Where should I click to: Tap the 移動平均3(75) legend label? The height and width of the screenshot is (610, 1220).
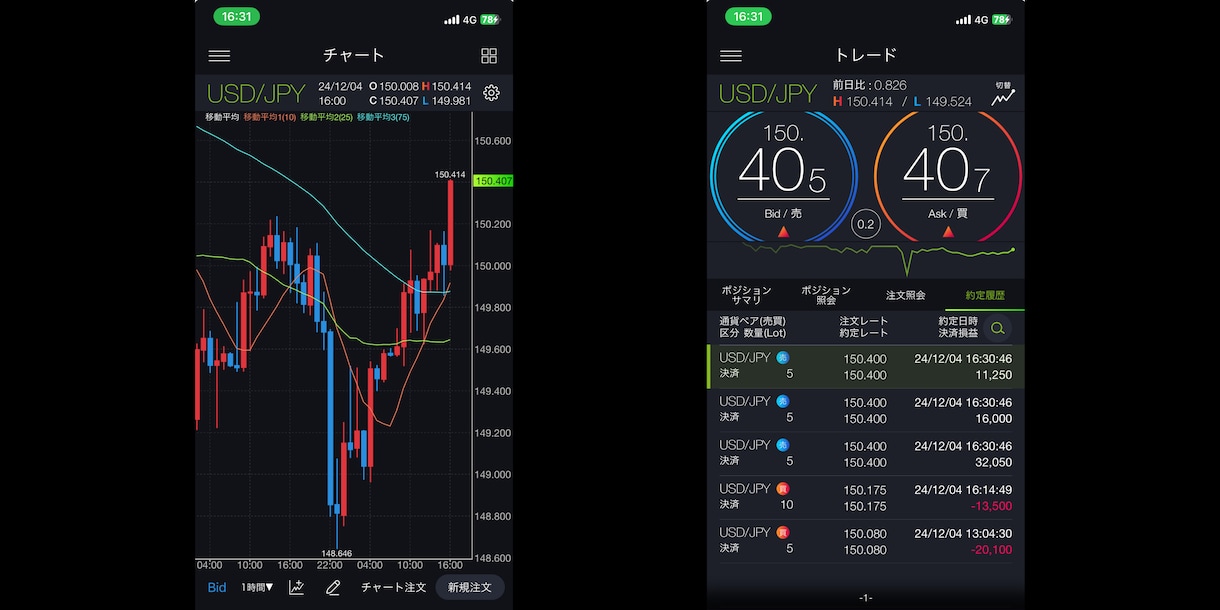[x=383, y=118]
